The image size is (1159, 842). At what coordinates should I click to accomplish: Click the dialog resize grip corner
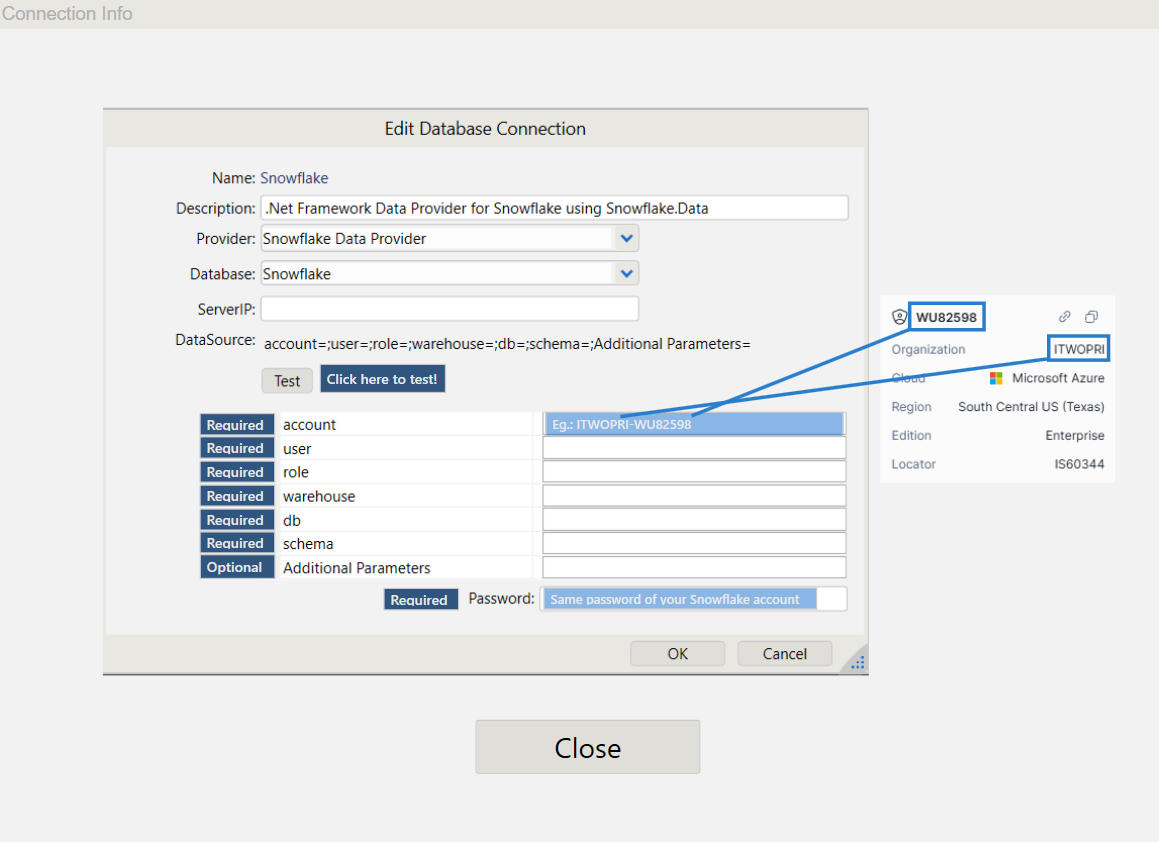[858, 662]
